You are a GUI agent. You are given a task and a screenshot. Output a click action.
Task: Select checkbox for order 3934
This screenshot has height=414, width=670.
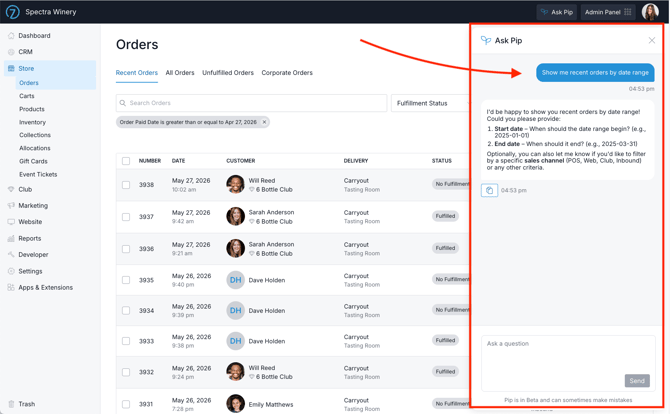126,311
